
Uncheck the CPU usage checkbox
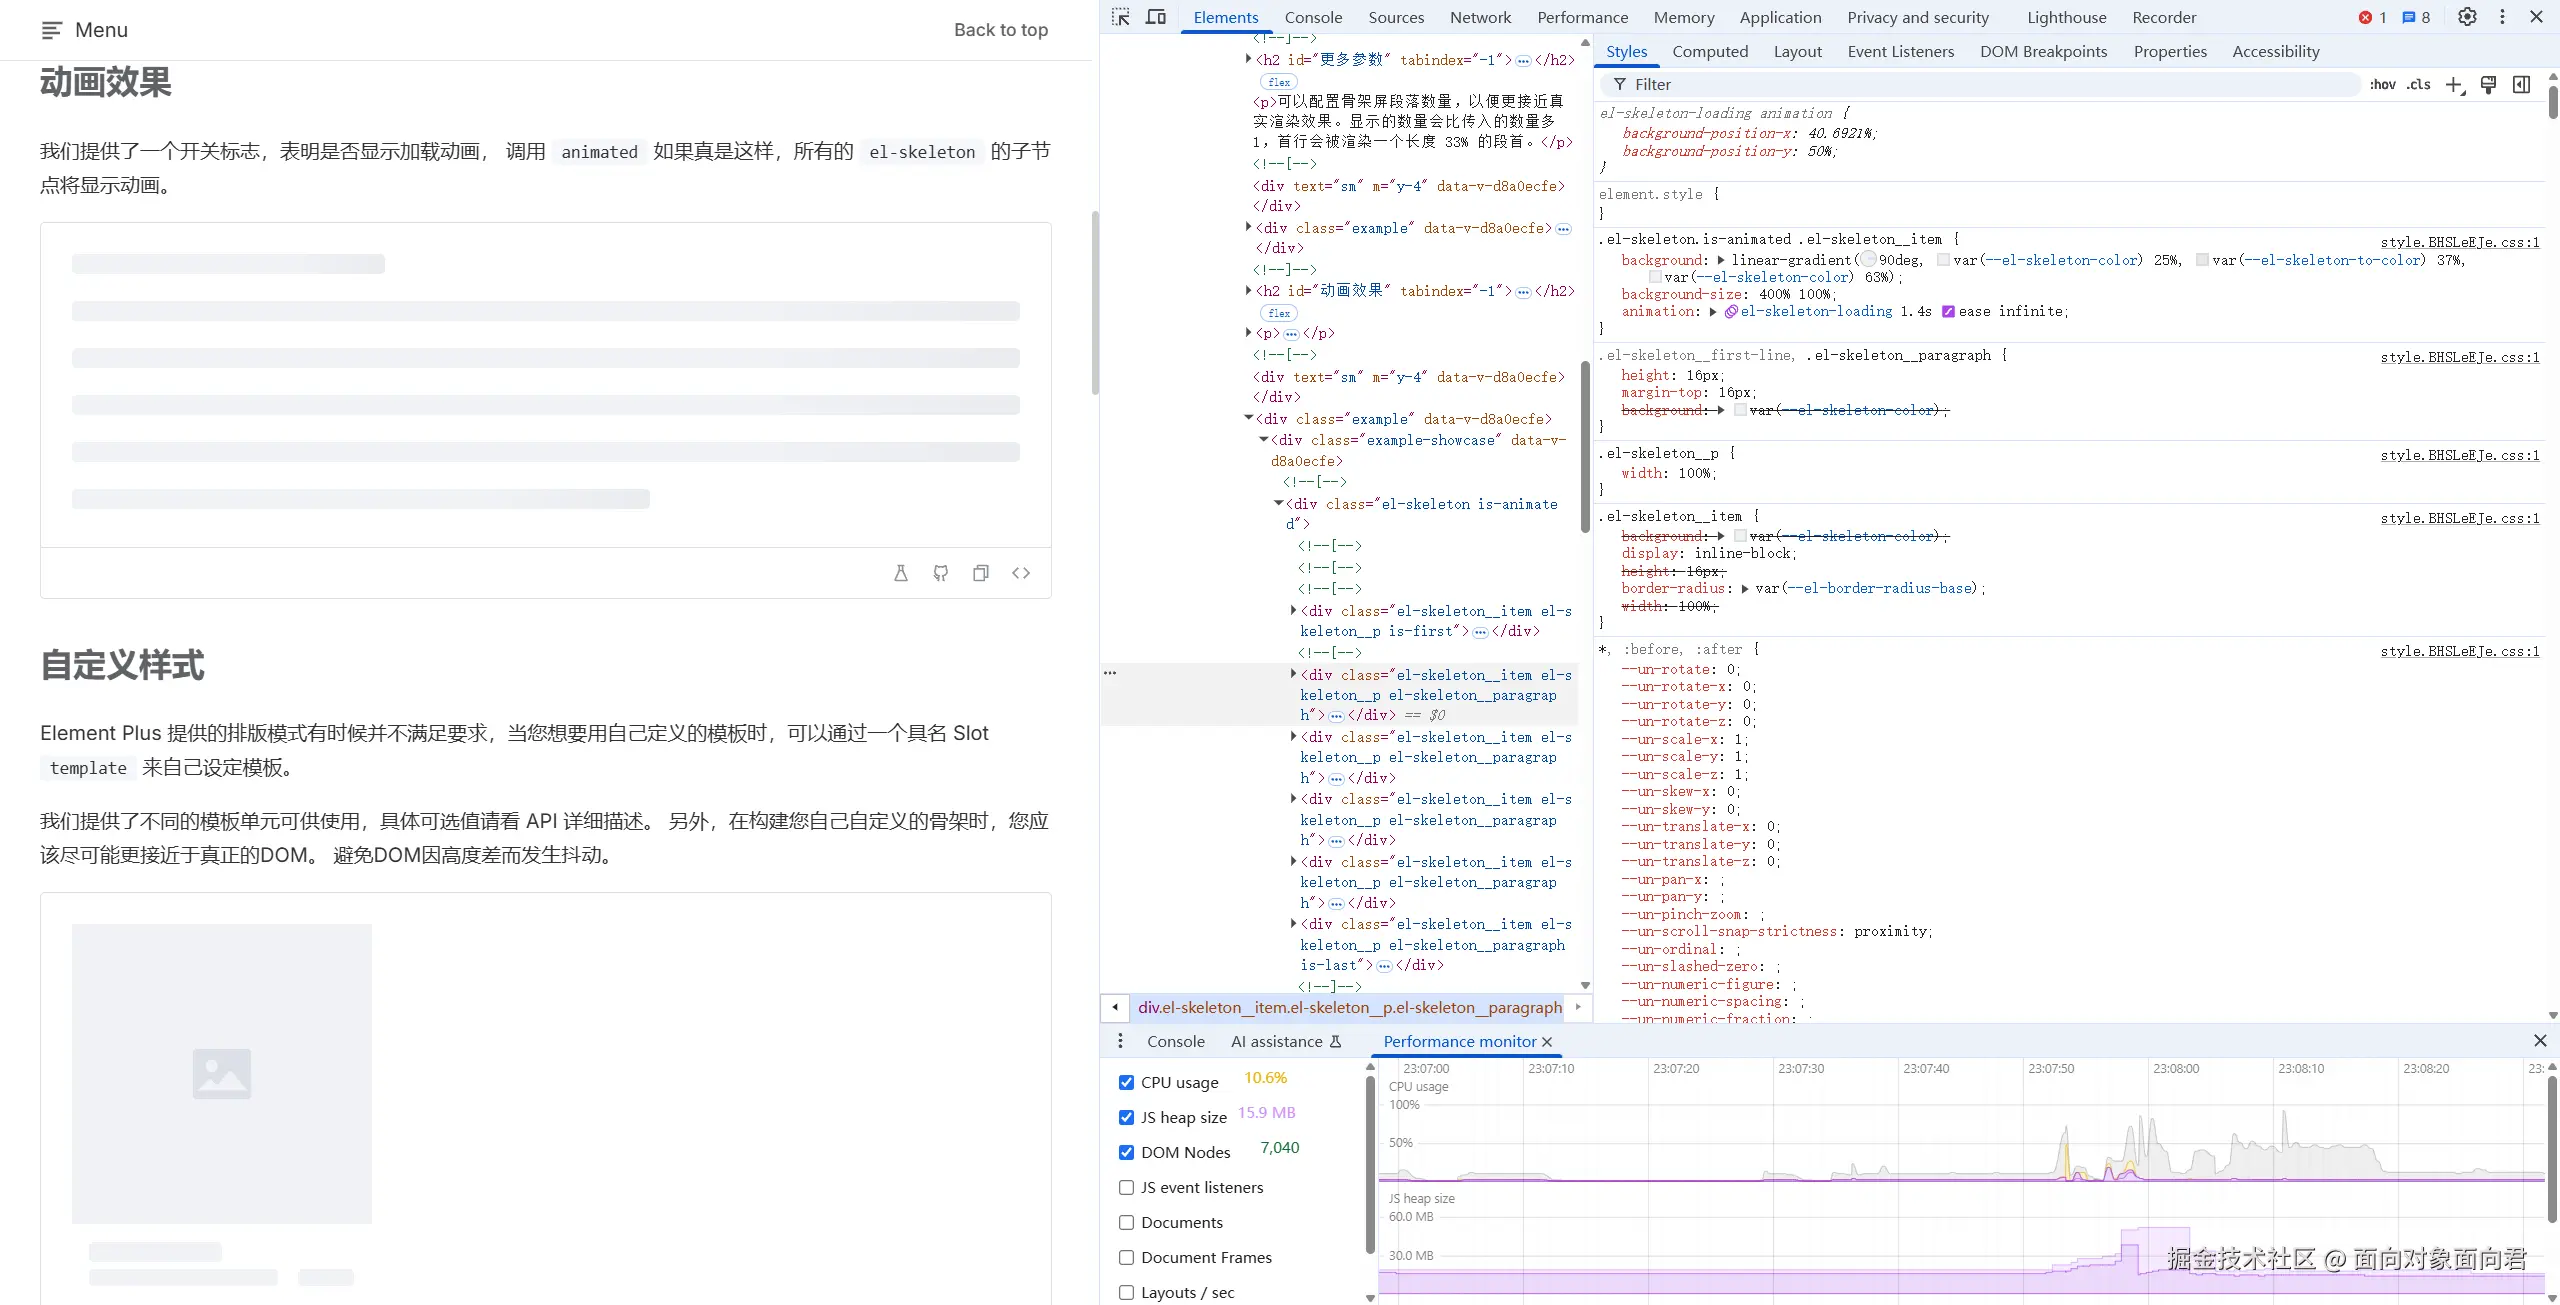point(1126,1082)
